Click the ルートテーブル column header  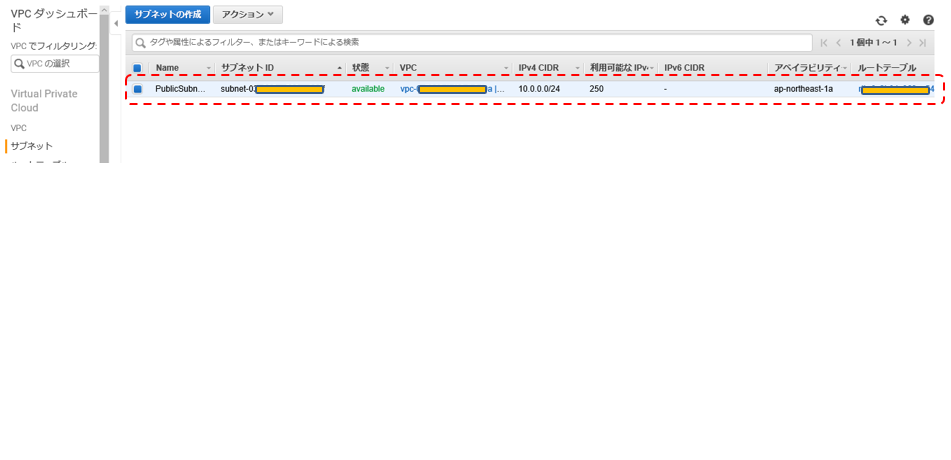coord(887,68)
